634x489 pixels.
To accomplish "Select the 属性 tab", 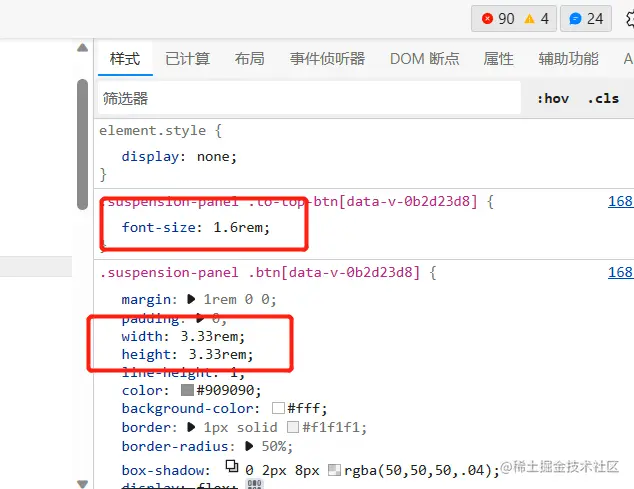I will coord(498,59).
